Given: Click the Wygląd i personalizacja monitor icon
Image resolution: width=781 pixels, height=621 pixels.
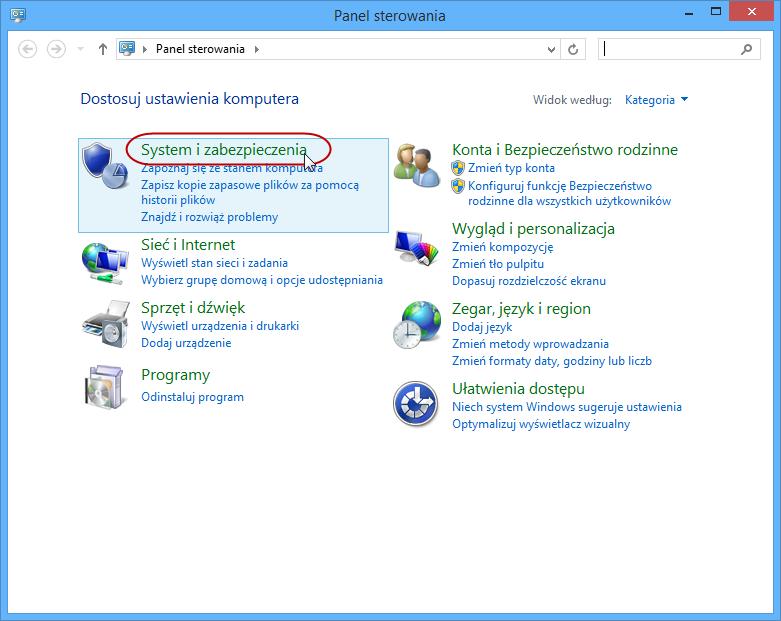Looking at the screenshot, I should point(416,247).
